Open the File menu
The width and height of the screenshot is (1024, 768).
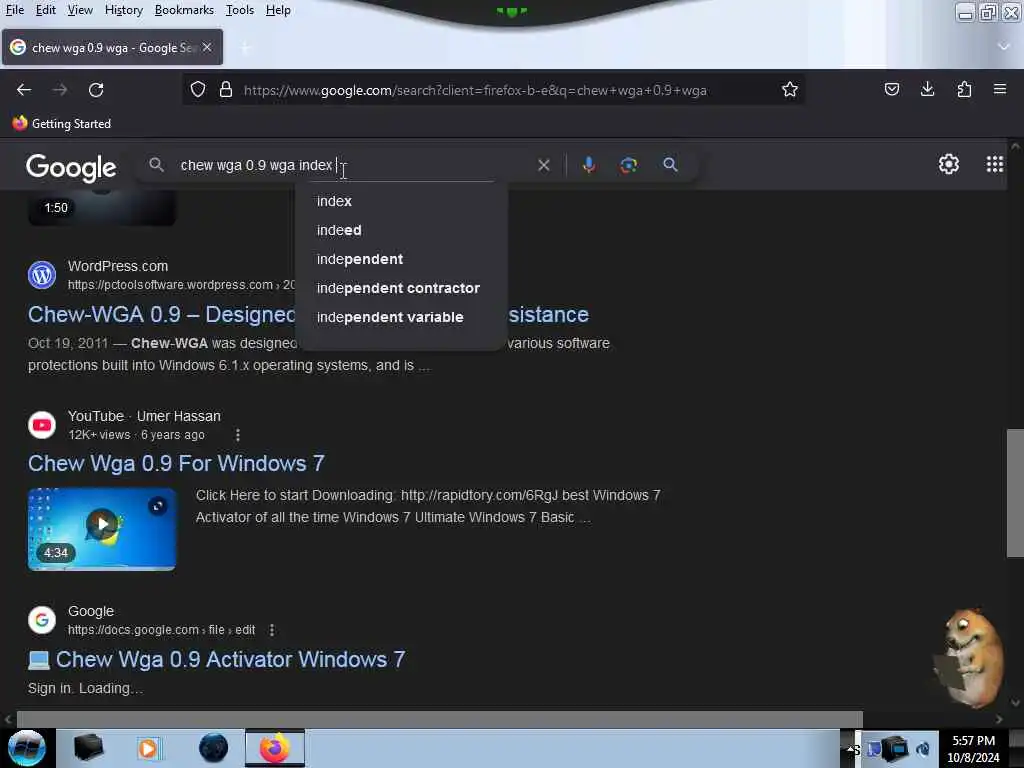point(14,10)
